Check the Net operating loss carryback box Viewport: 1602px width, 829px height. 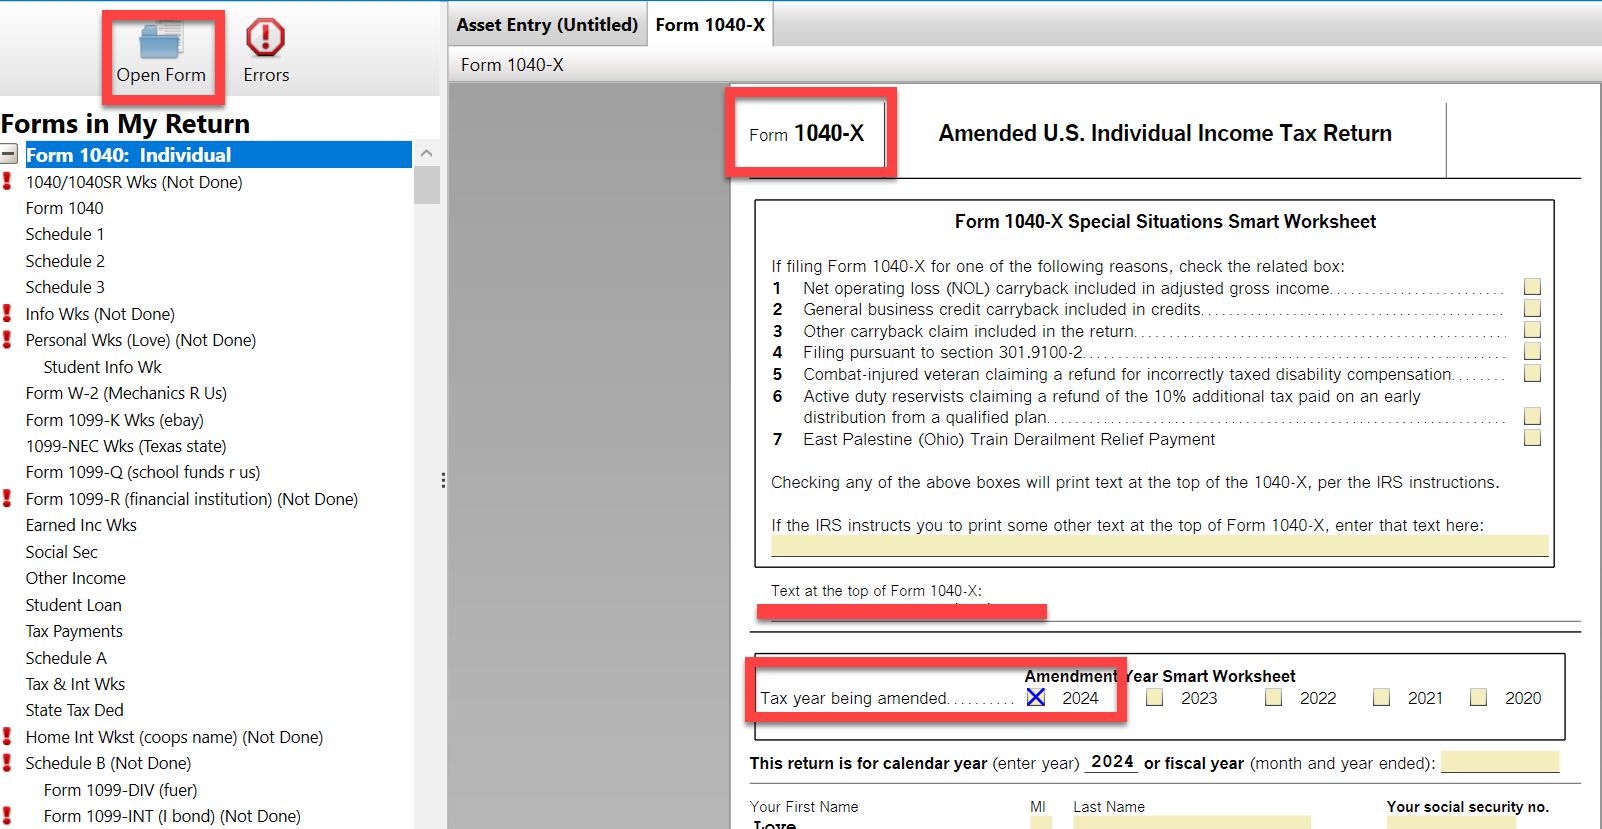(x=1532, y=287)
